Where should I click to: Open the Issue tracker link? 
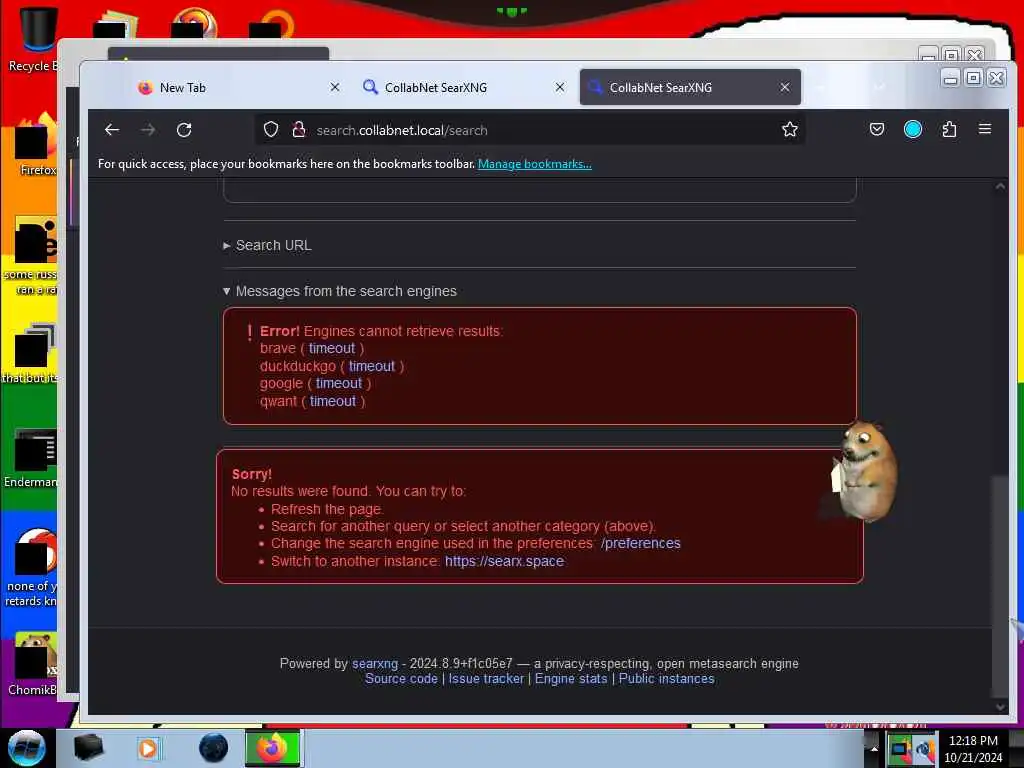pos(486,679)
